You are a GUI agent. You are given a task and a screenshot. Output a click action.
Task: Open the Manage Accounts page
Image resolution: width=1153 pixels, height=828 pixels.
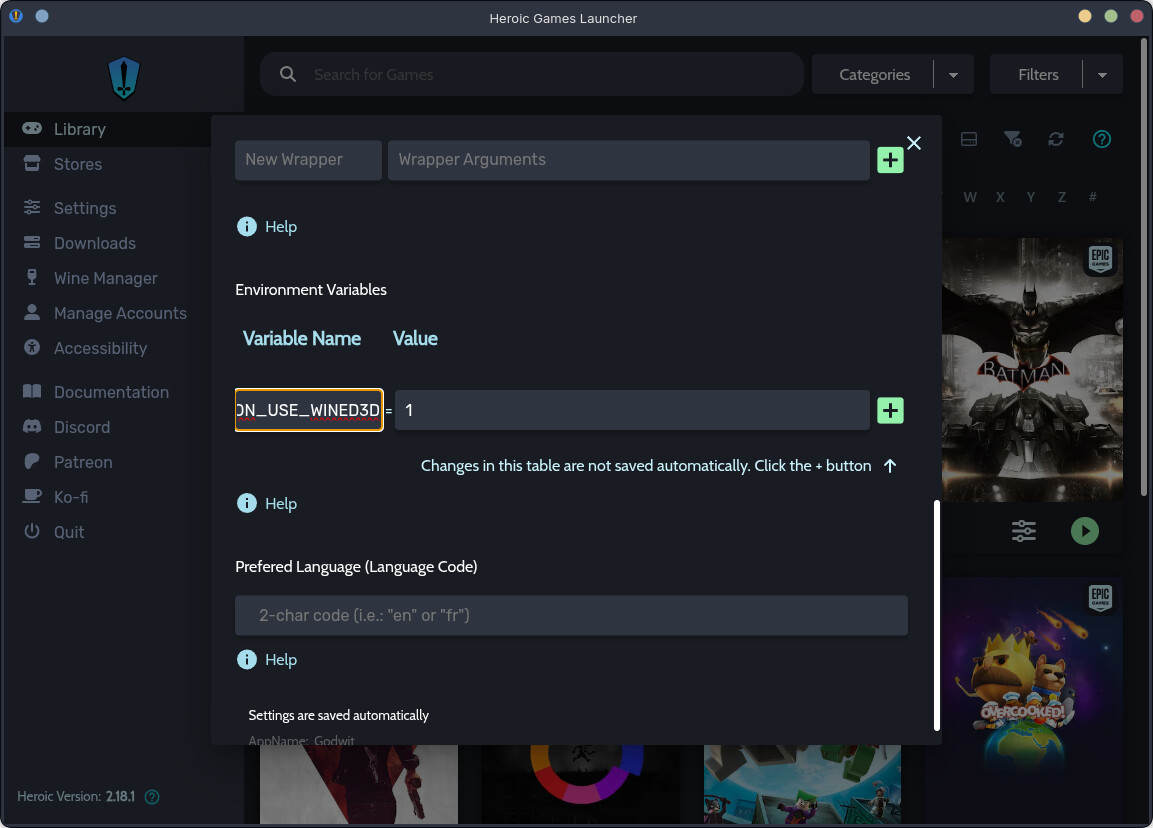(x=119, y=313)
